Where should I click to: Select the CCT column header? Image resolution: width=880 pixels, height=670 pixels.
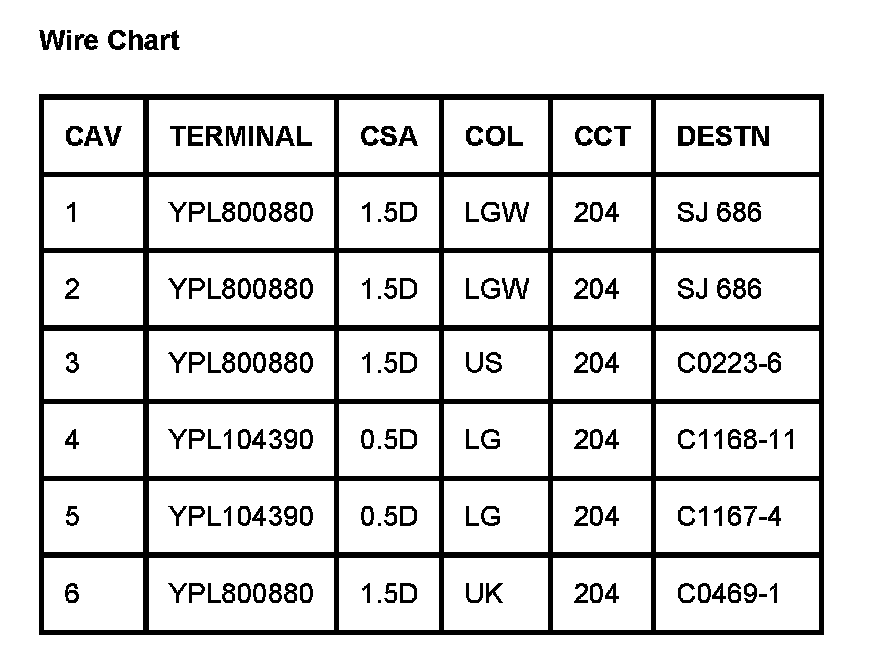click(x=602, y=136)
